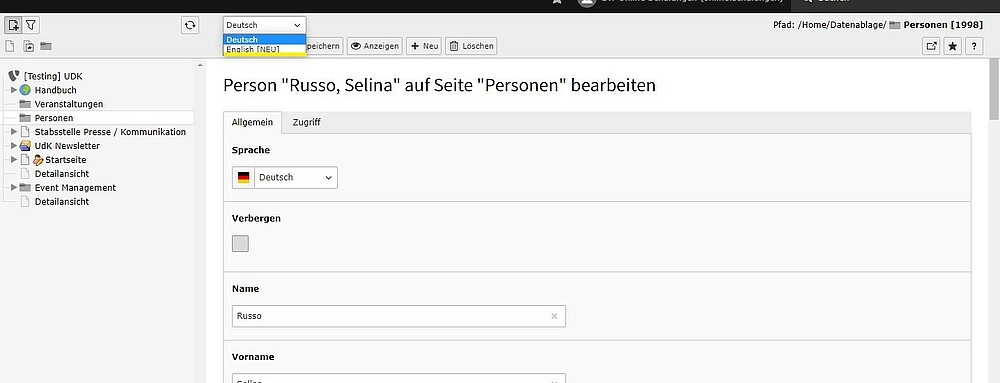Viewport: 1000px width, 383px height.
Task: Pick the shortcut page type icon
Action: point(29,46)
